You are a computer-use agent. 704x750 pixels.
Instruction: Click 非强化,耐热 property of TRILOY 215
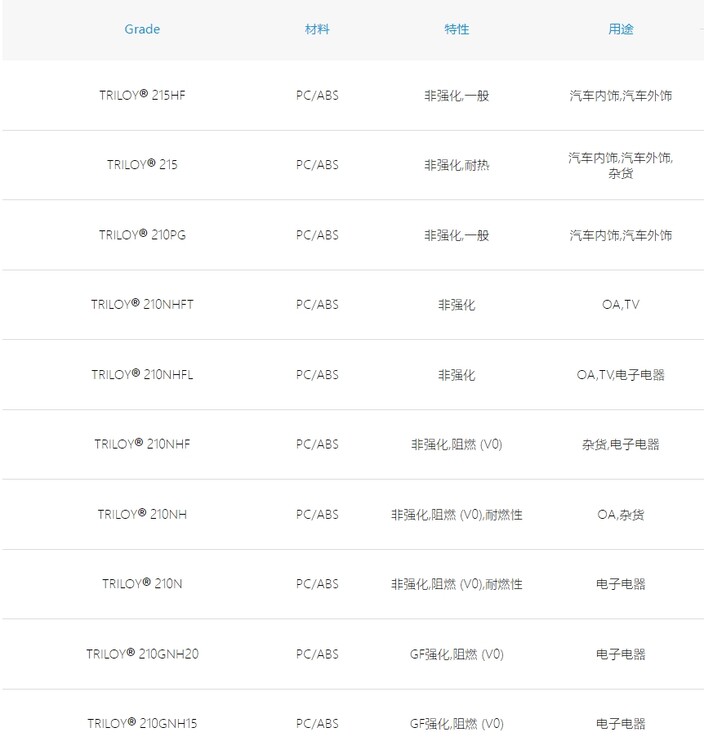457,165
